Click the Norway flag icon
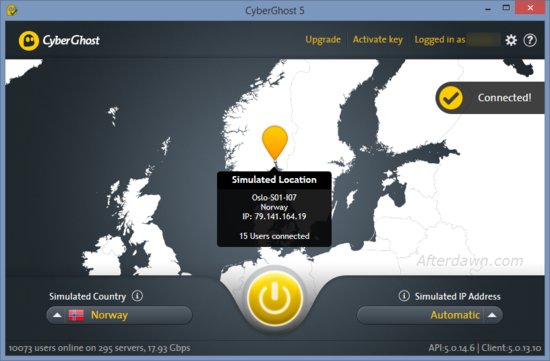550x361 pixels. point(76,315)
